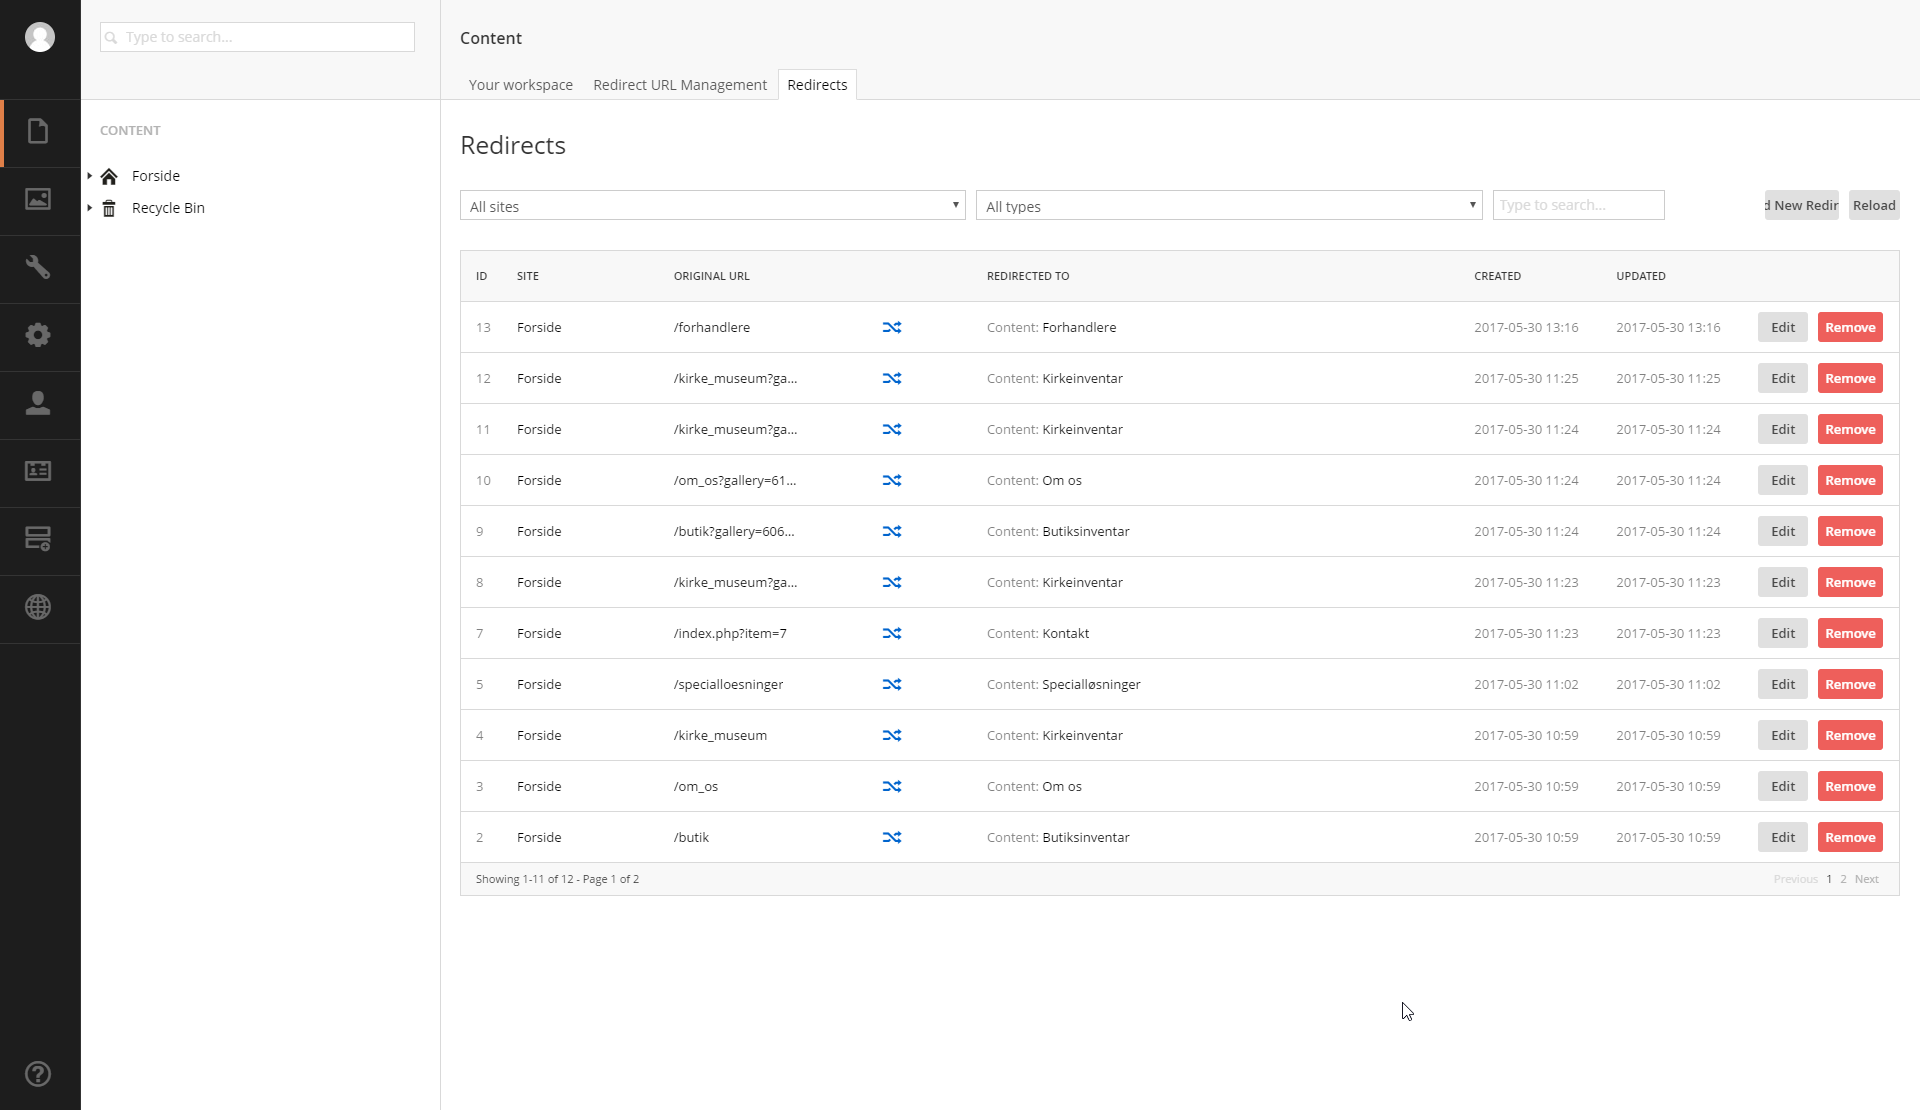This screenshot has height=1110, width=1920.
Task: Edit redirect ID 12
Action: point(1783,378)
